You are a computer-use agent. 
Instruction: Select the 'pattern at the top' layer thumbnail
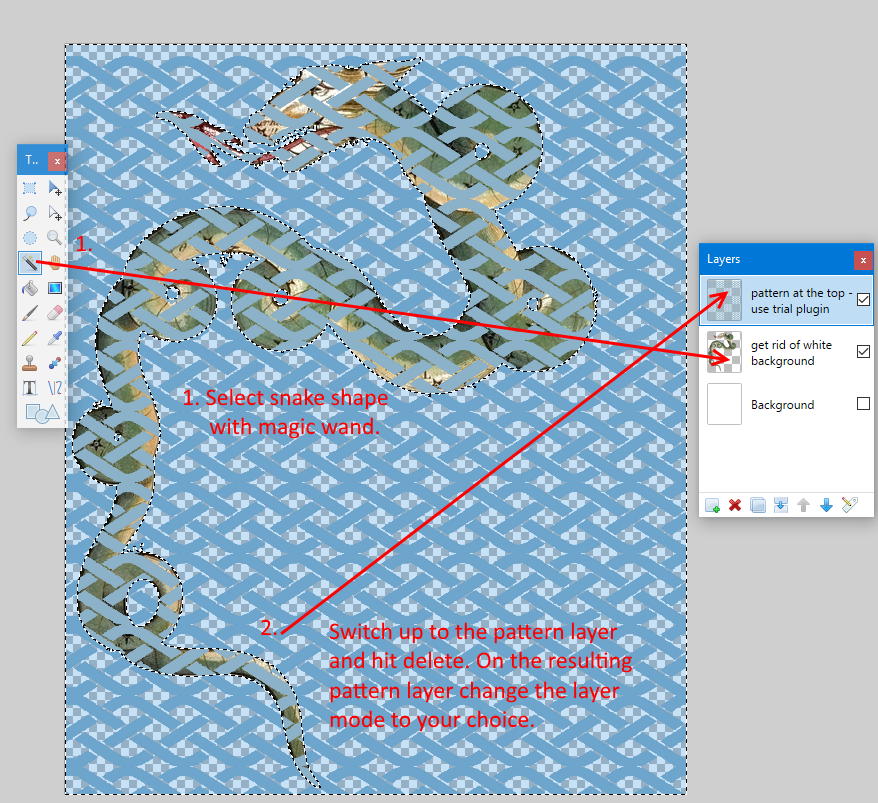click(724, 300)
